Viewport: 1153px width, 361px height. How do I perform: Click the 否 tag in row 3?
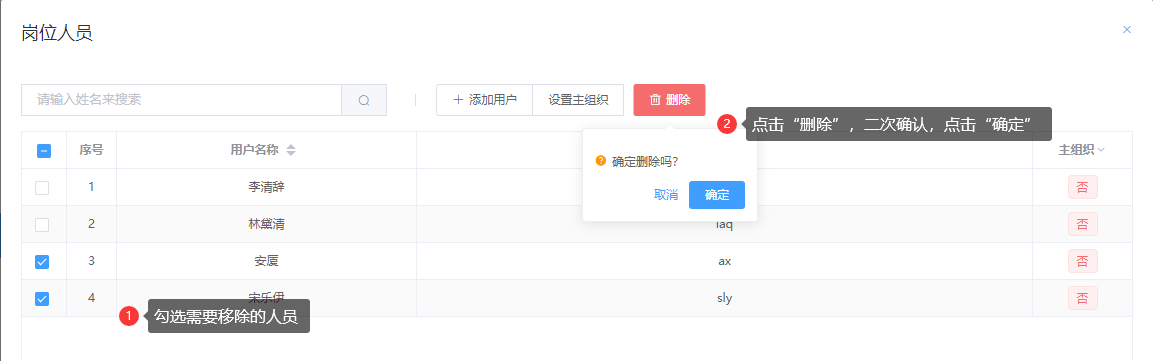click(1082, 261)
